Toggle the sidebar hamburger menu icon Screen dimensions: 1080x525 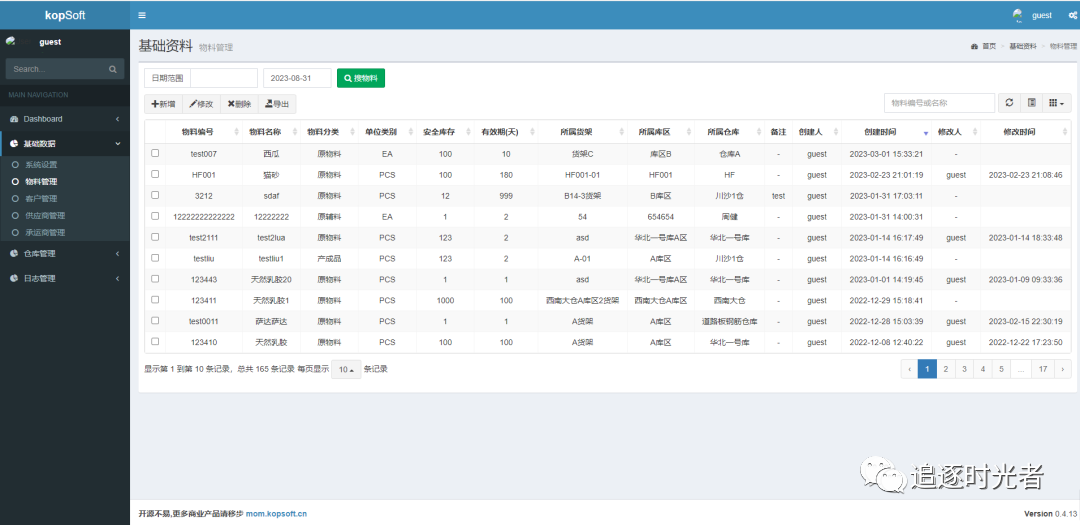tap(142, 15)
